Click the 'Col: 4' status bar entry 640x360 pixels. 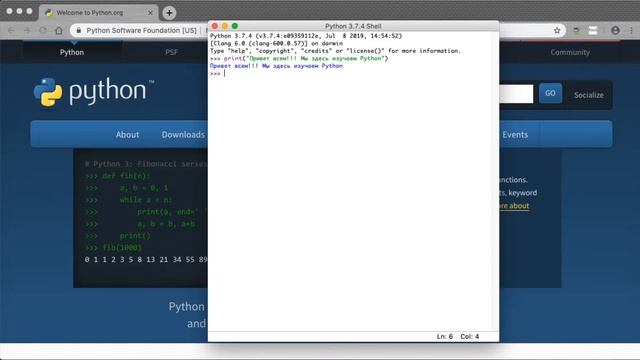[470, 336]
